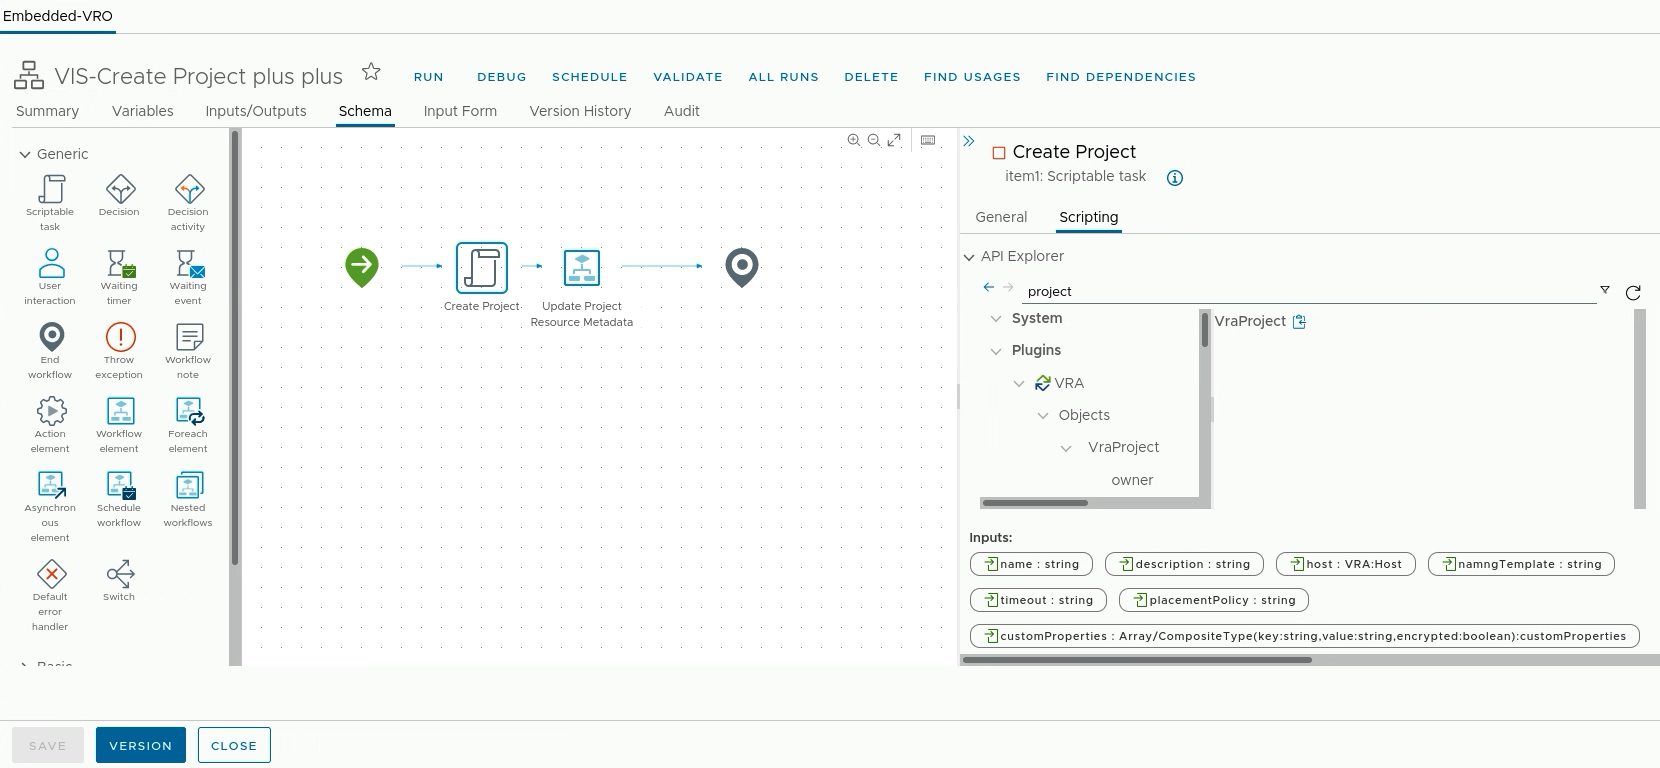The width and height of the screenshot is (1660, 768).
Task: Collapse the Generic palette section
Action: (x=25, y=155)
